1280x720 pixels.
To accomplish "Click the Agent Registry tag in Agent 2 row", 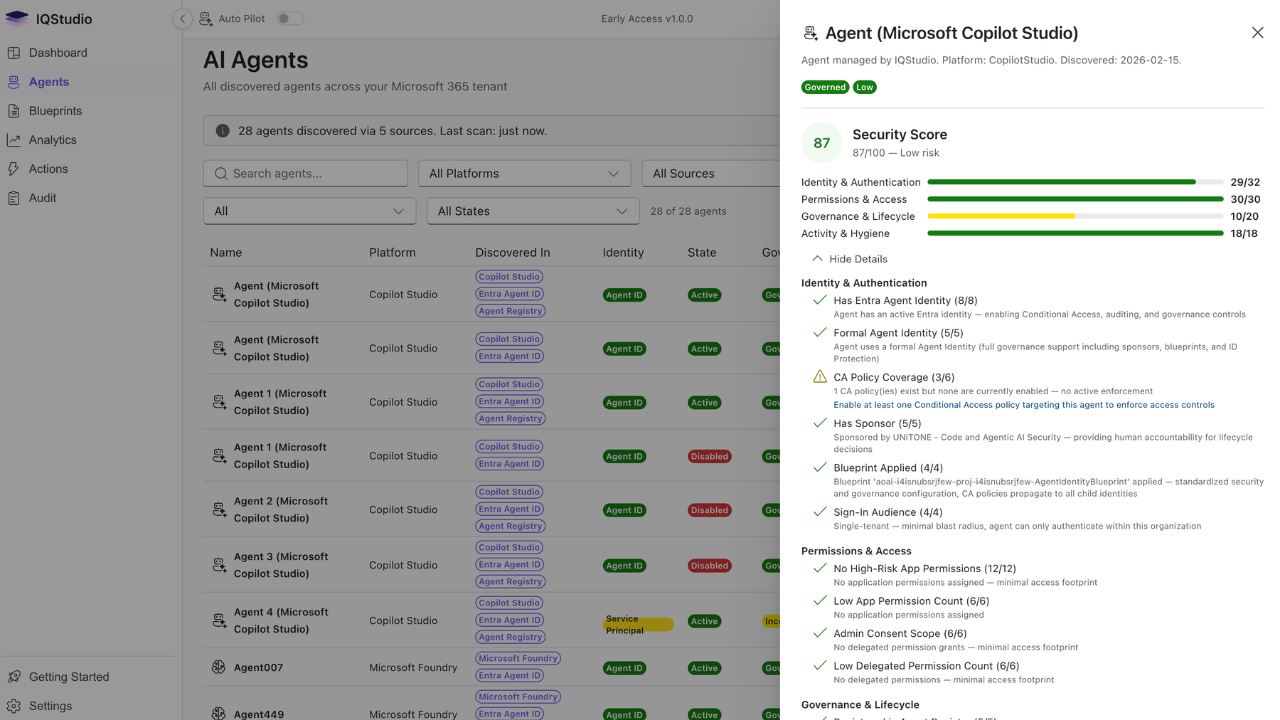I will (x=510, y=526).
